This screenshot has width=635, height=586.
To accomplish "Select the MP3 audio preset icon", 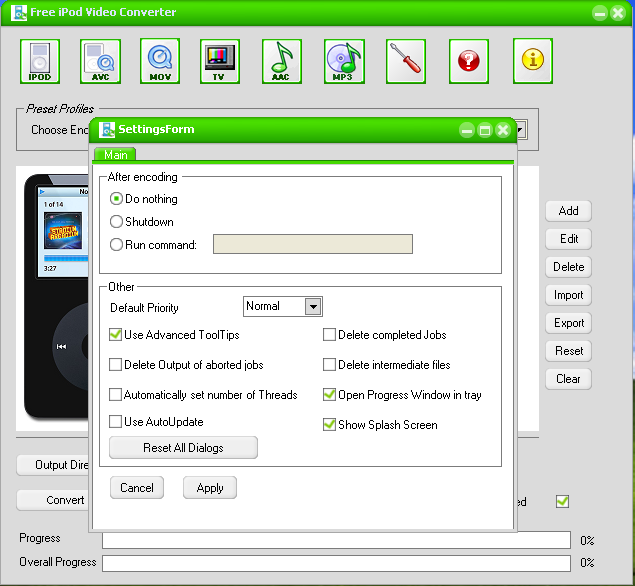I will click(344, 62).
